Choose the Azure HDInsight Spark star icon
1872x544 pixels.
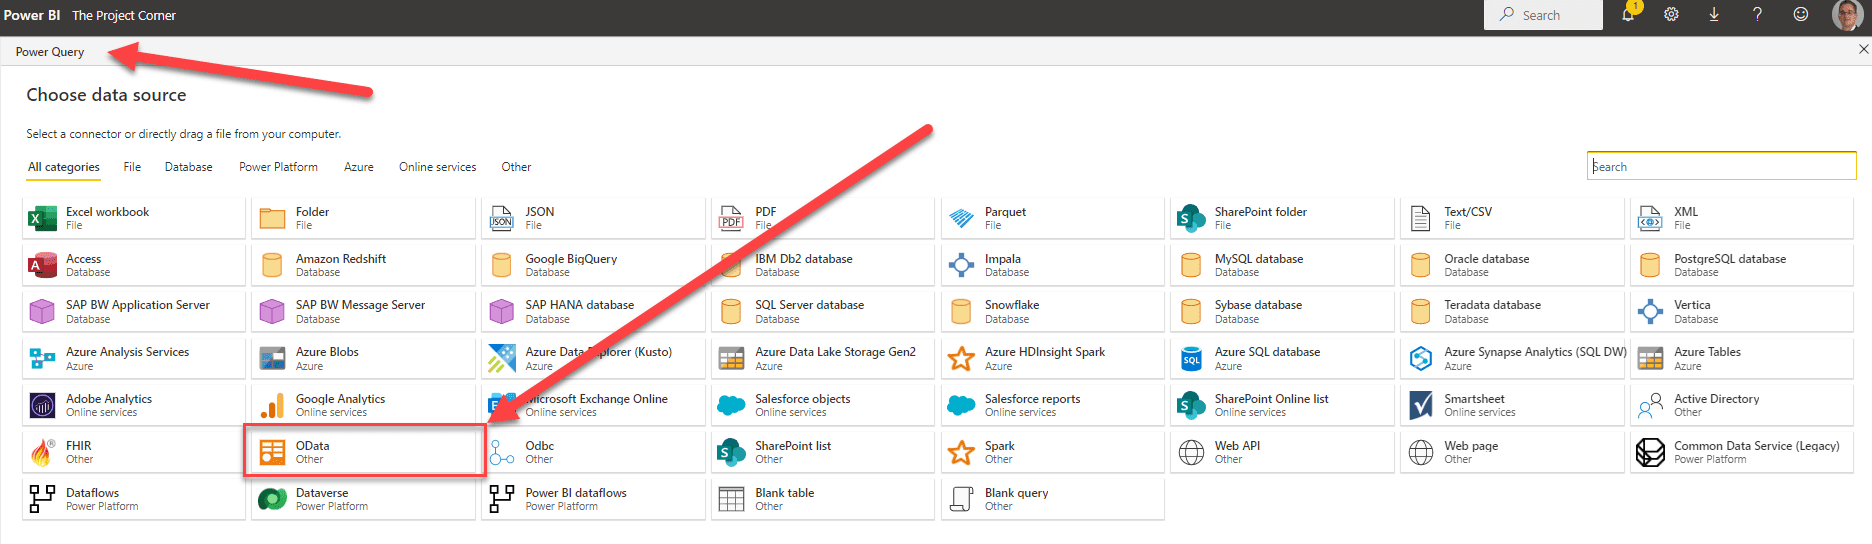pyautogui.click(x=961, y=358)
